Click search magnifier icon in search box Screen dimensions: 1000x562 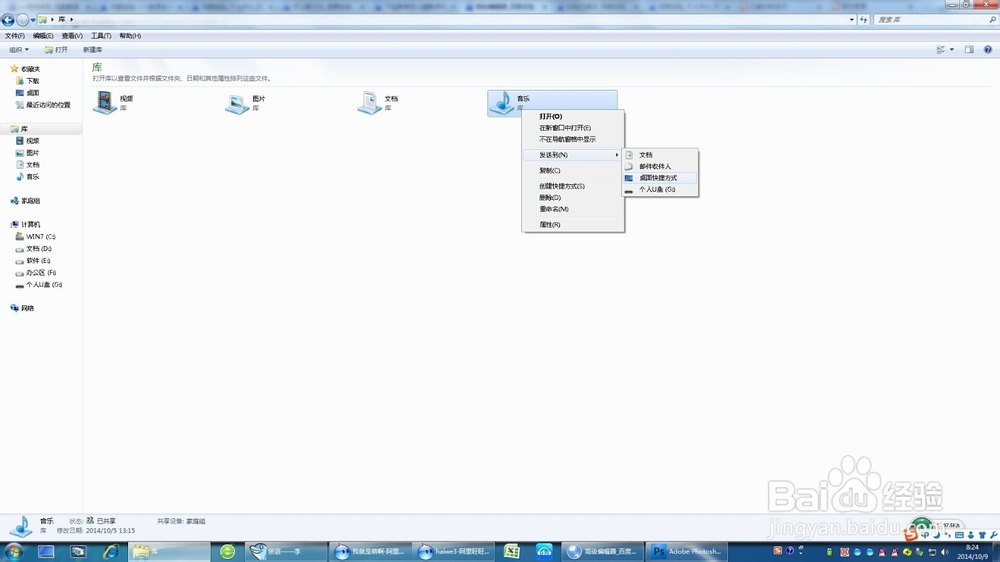point(992,20)
